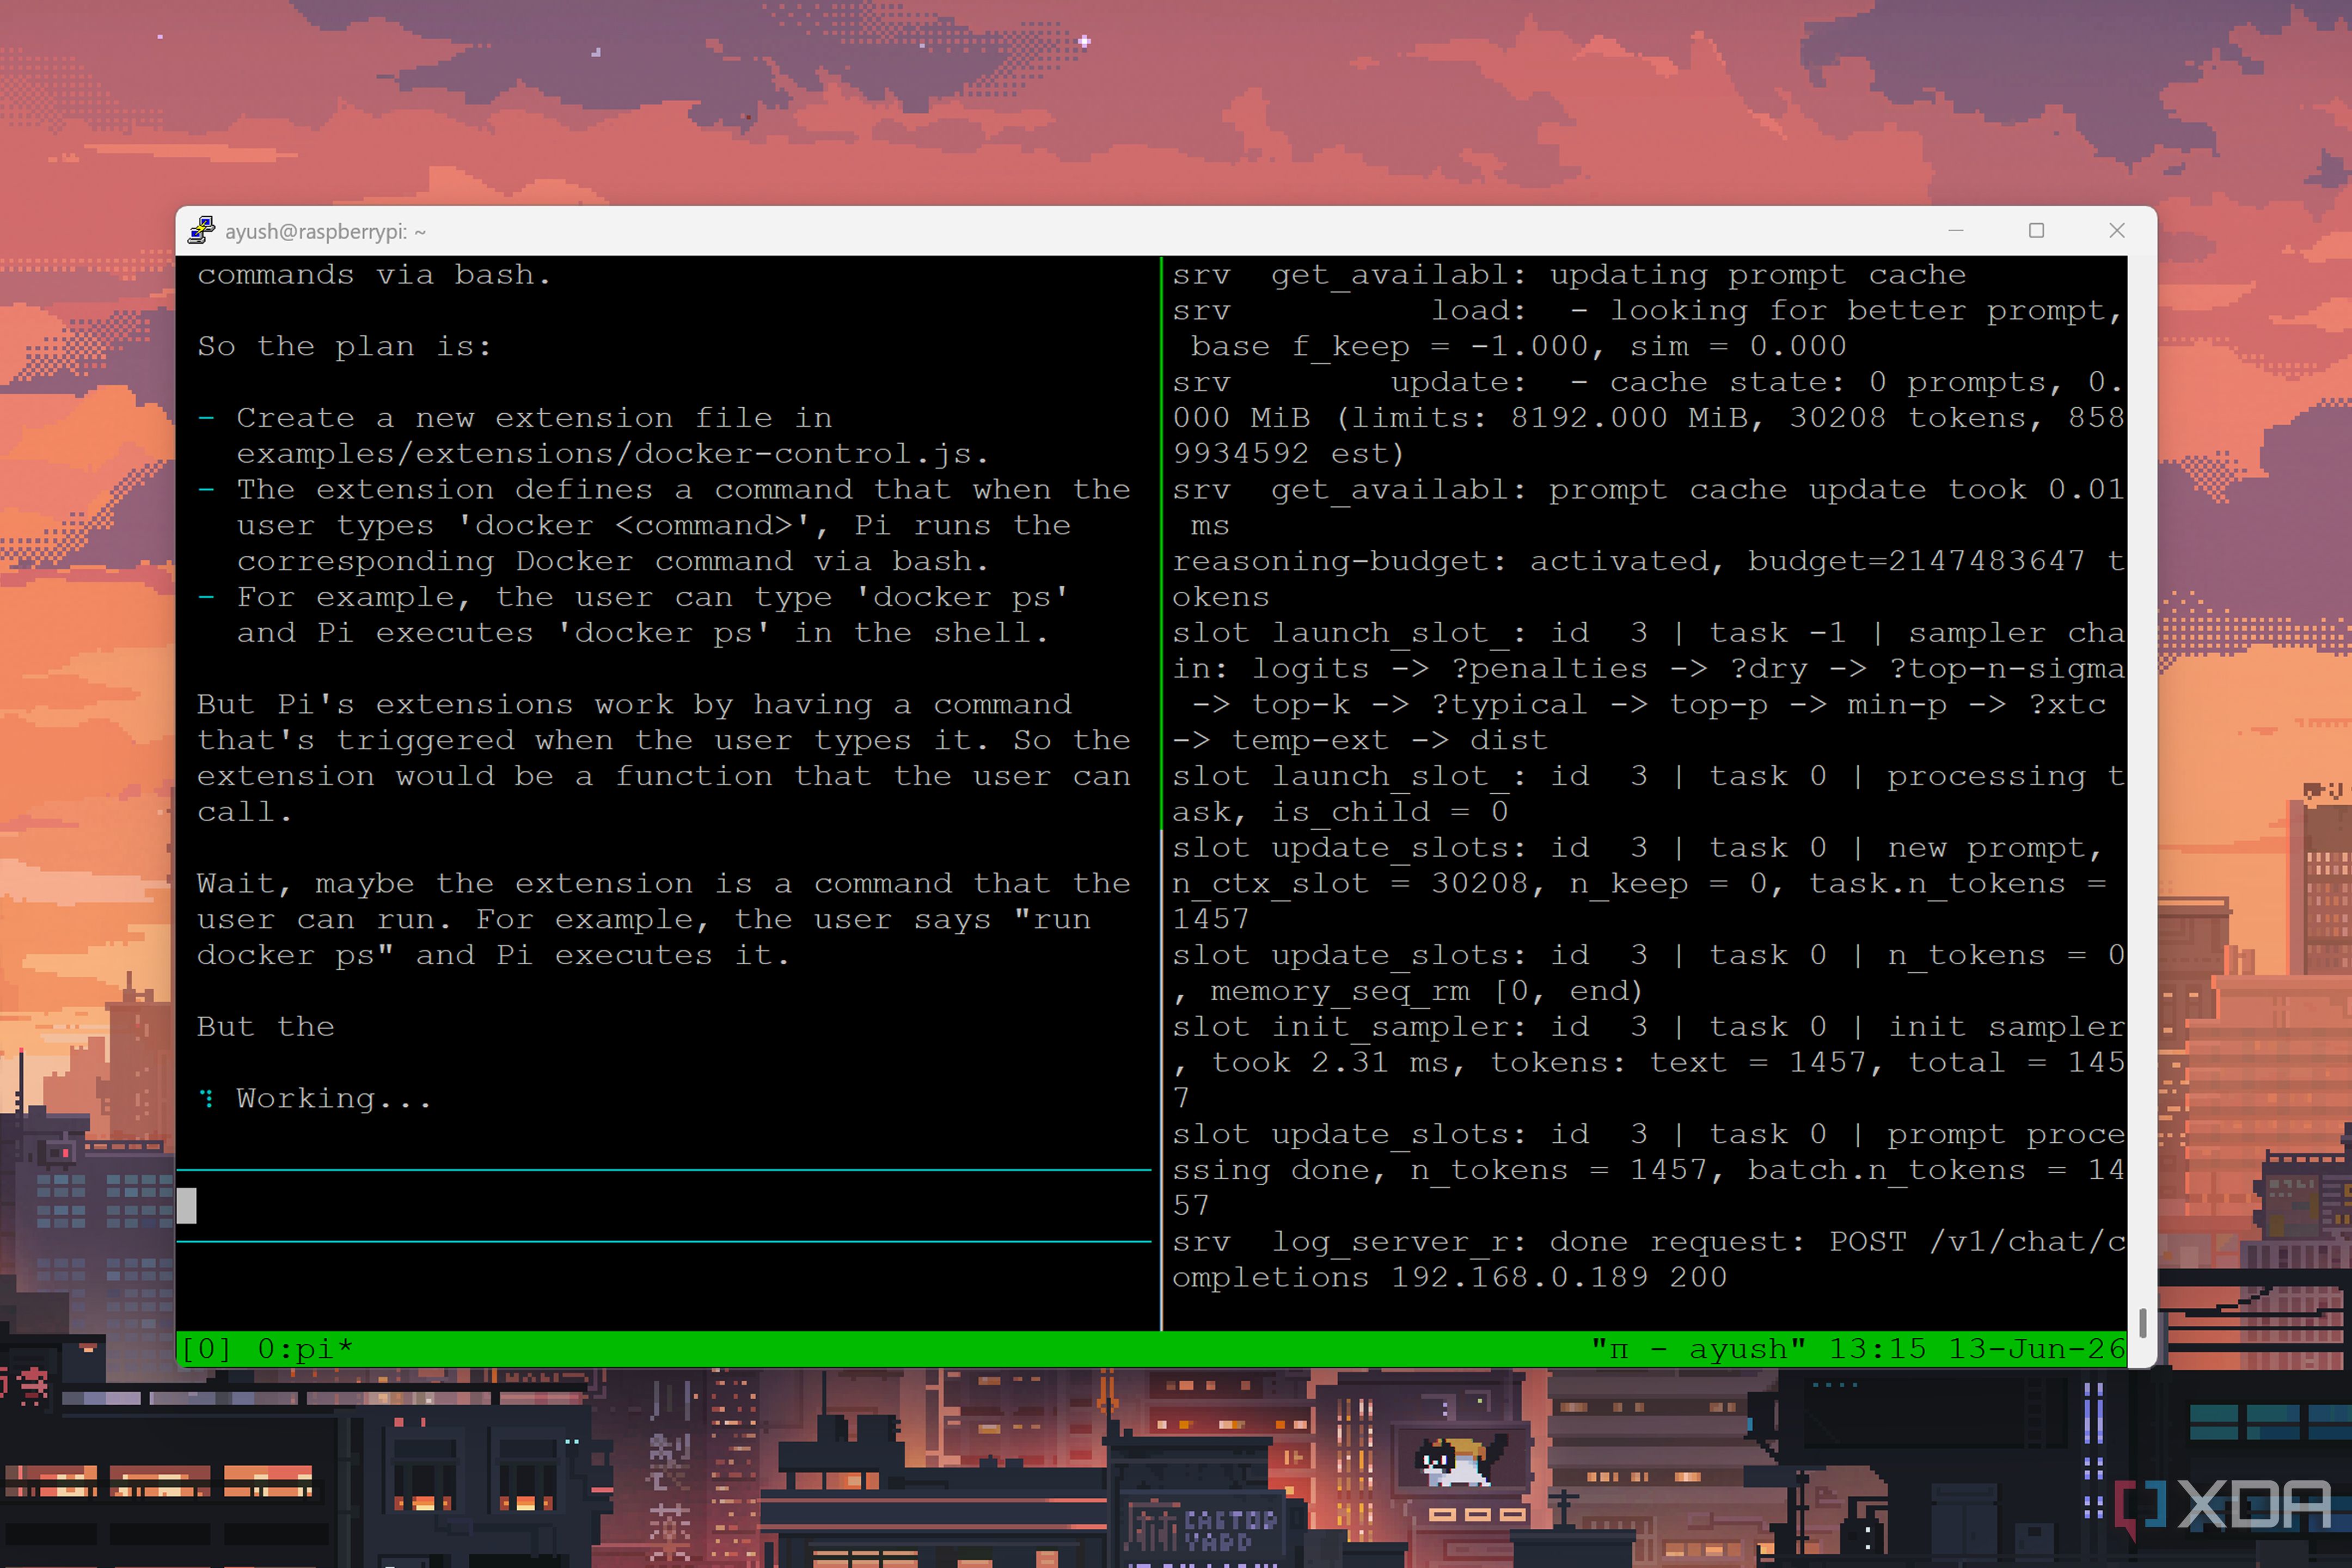Image resolution: width=2352 pixels, height=1568 pixels.
Task: Click '-> temp-ext -> dist' sampler chain line
Action: tap(1360, 740)
